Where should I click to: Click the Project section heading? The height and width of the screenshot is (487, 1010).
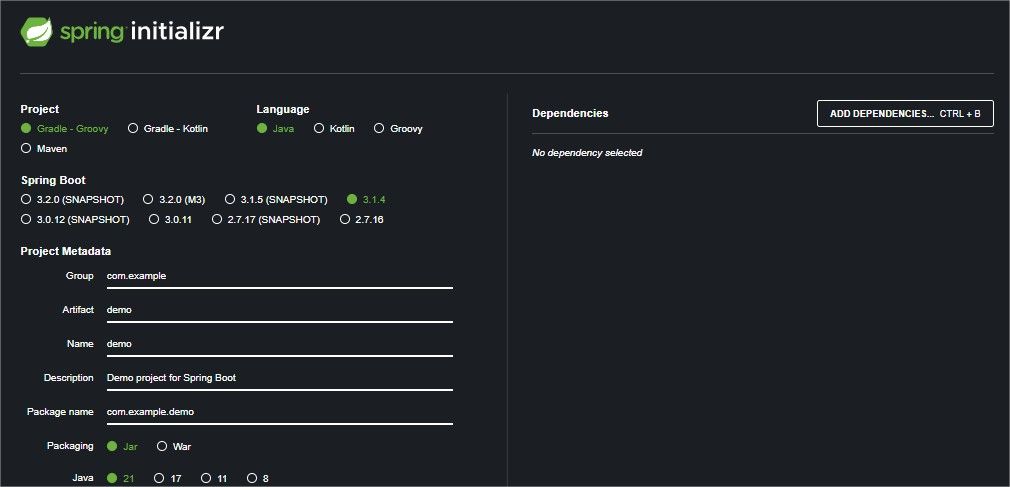(x=40, y=110)
